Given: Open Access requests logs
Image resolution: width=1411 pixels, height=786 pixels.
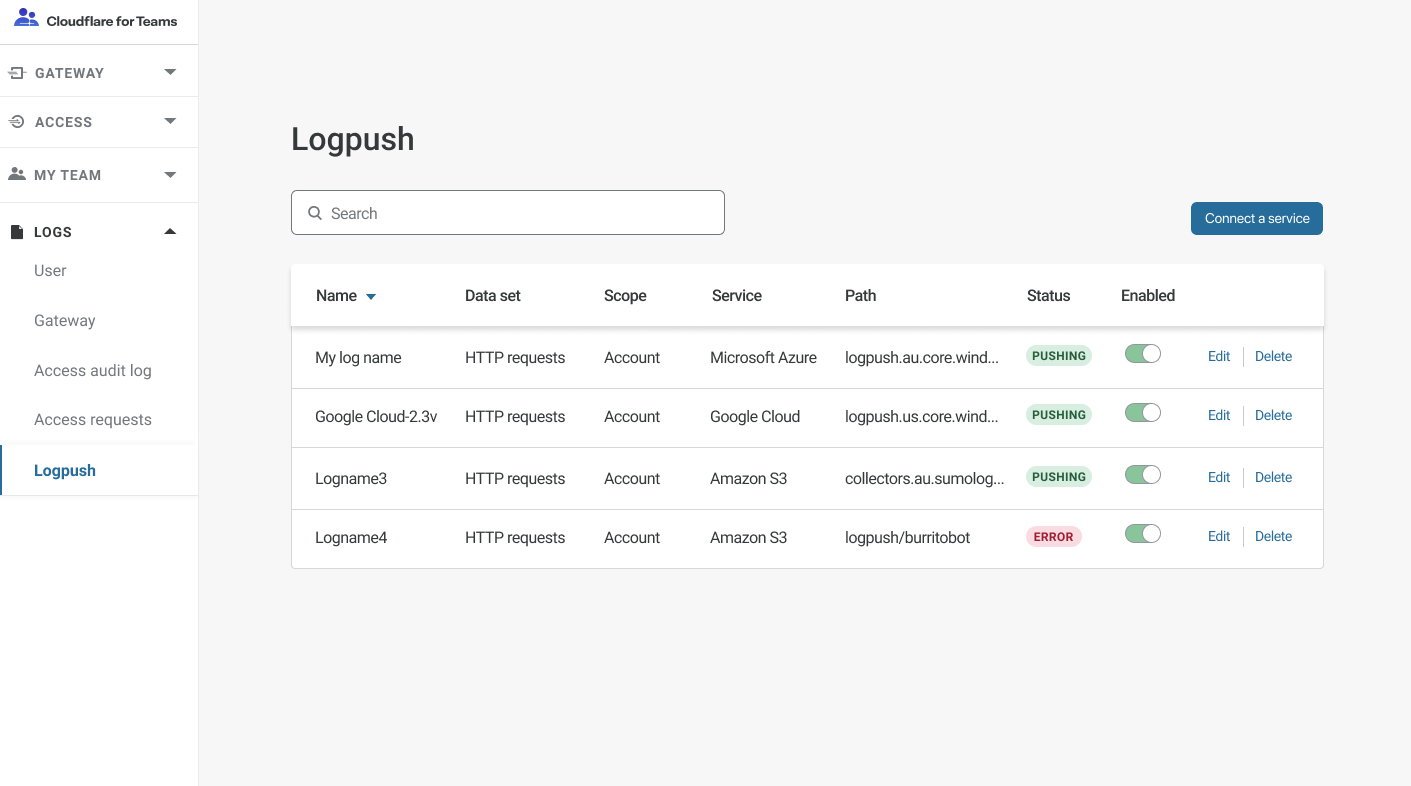Looking at the screenshot, I should point(93,419).
